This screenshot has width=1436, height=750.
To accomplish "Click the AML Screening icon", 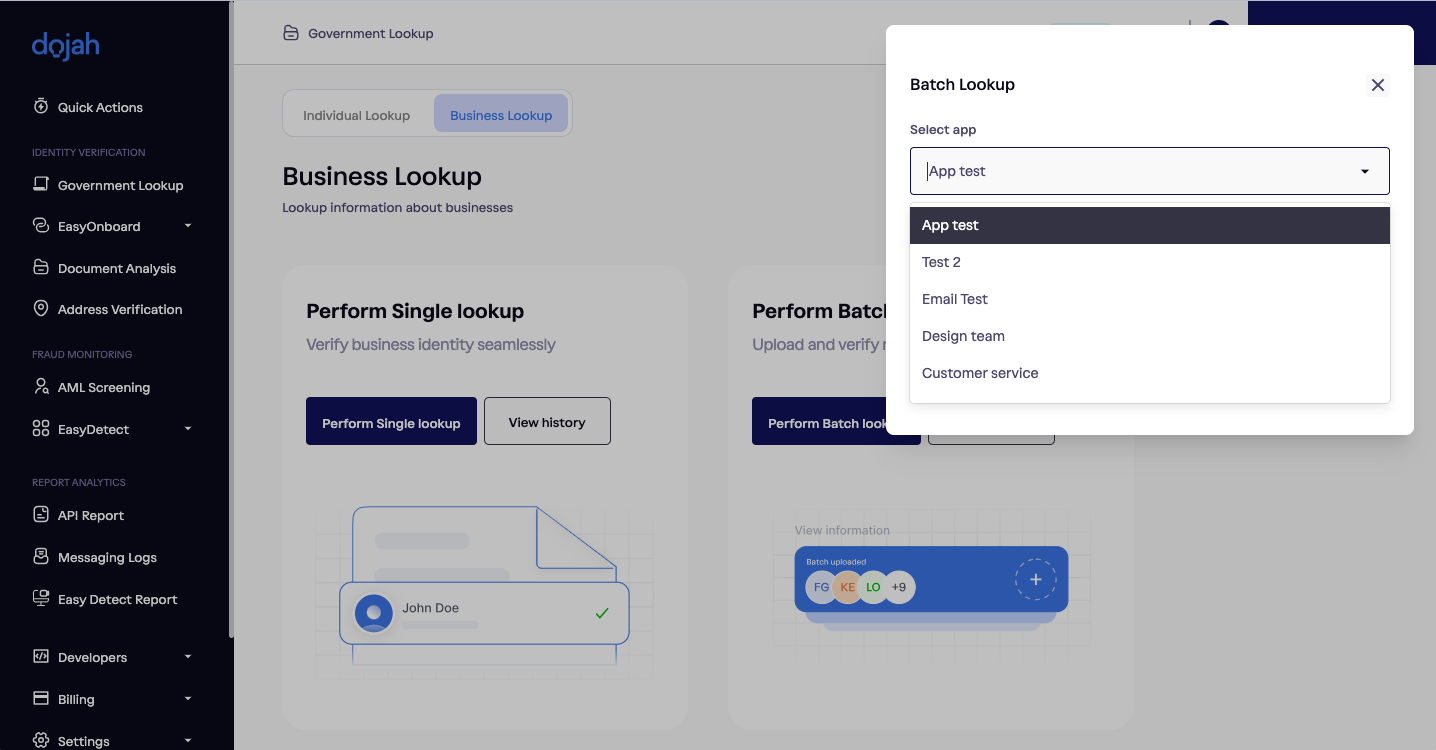I will (x=41, y=386).
